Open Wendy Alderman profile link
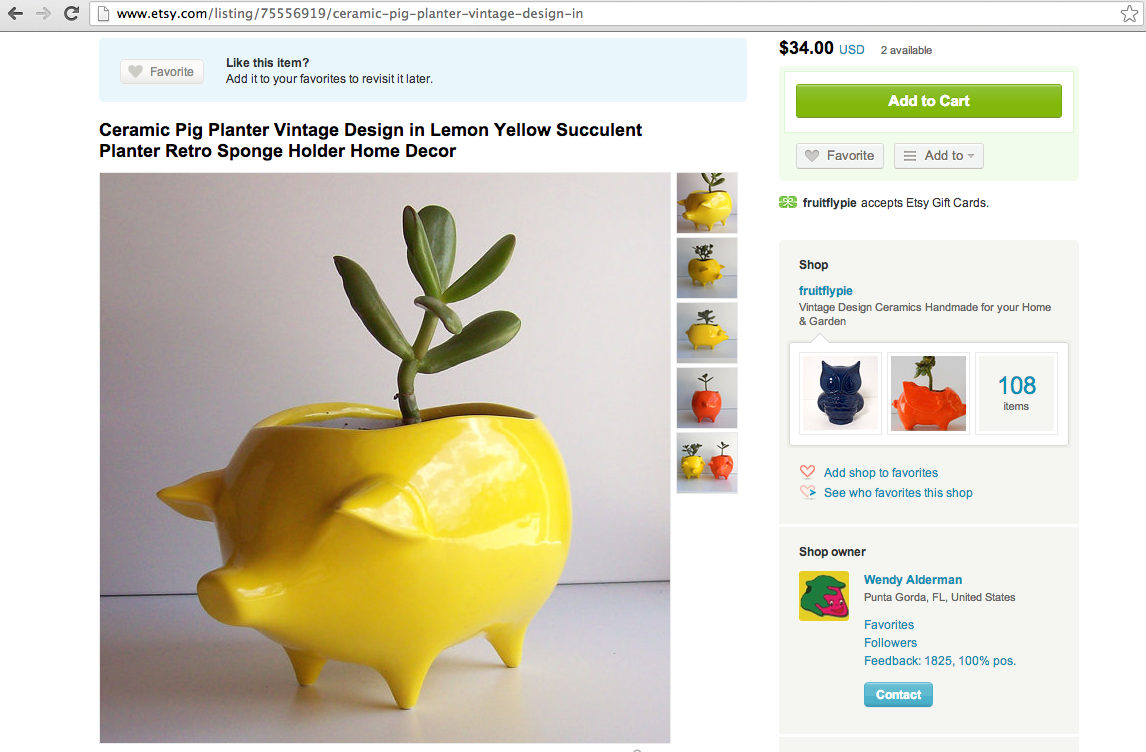 tap(913, 580)
